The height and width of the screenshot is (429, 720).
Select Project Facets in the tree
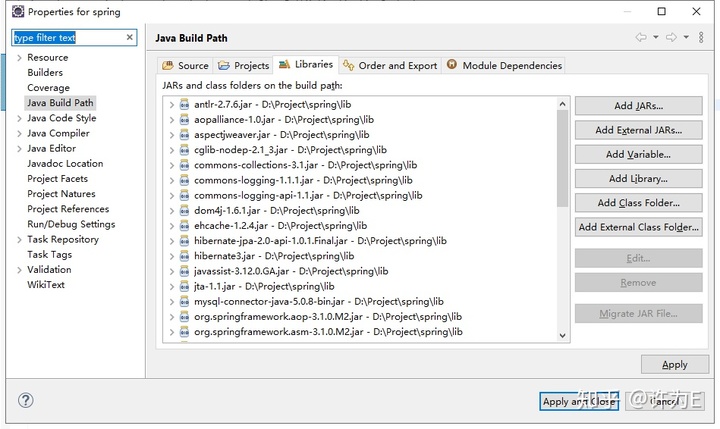(57, 179)
